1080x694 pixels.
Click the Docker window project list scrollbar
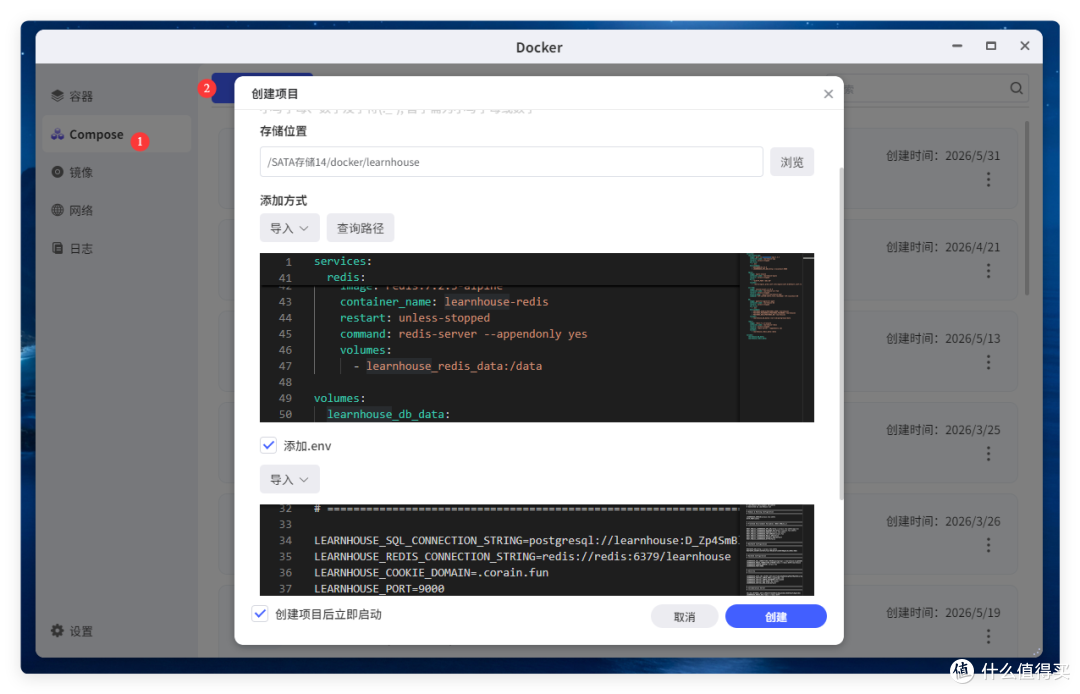pos(1027,209)
